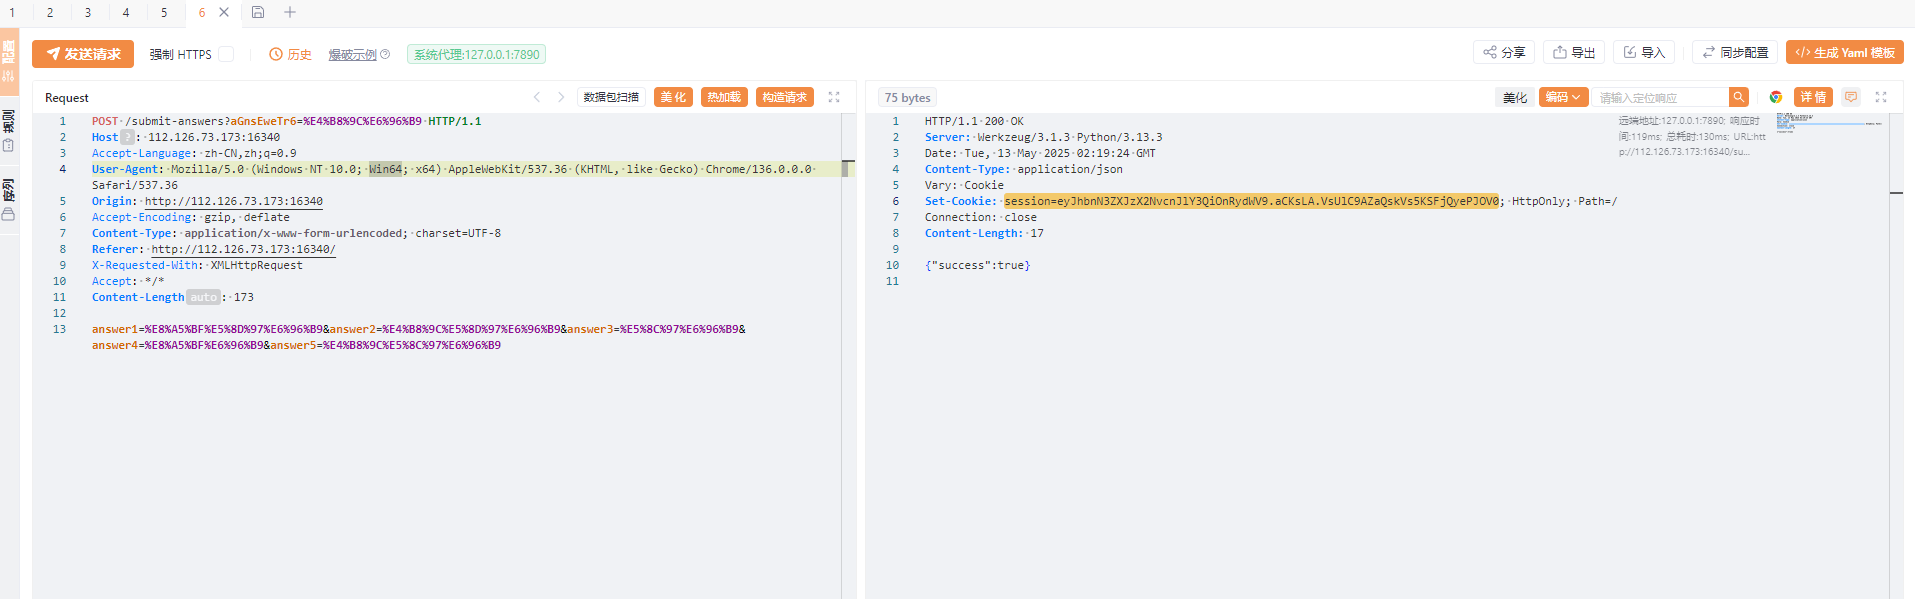This screenshot has width=1915, height=599.
Task: Click the Referer URL link in request
Action: click(243, 249)
